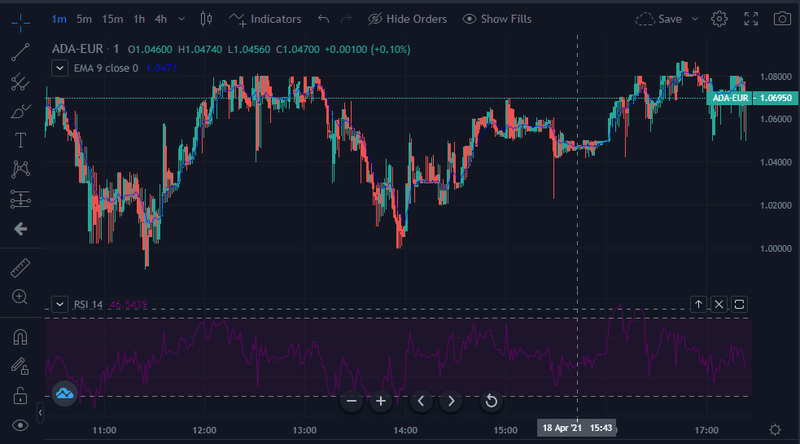The image size is (800, 444).
Task: Select the crosshair cursor tool
Action: pyautogui.click(x=20, y=22)
